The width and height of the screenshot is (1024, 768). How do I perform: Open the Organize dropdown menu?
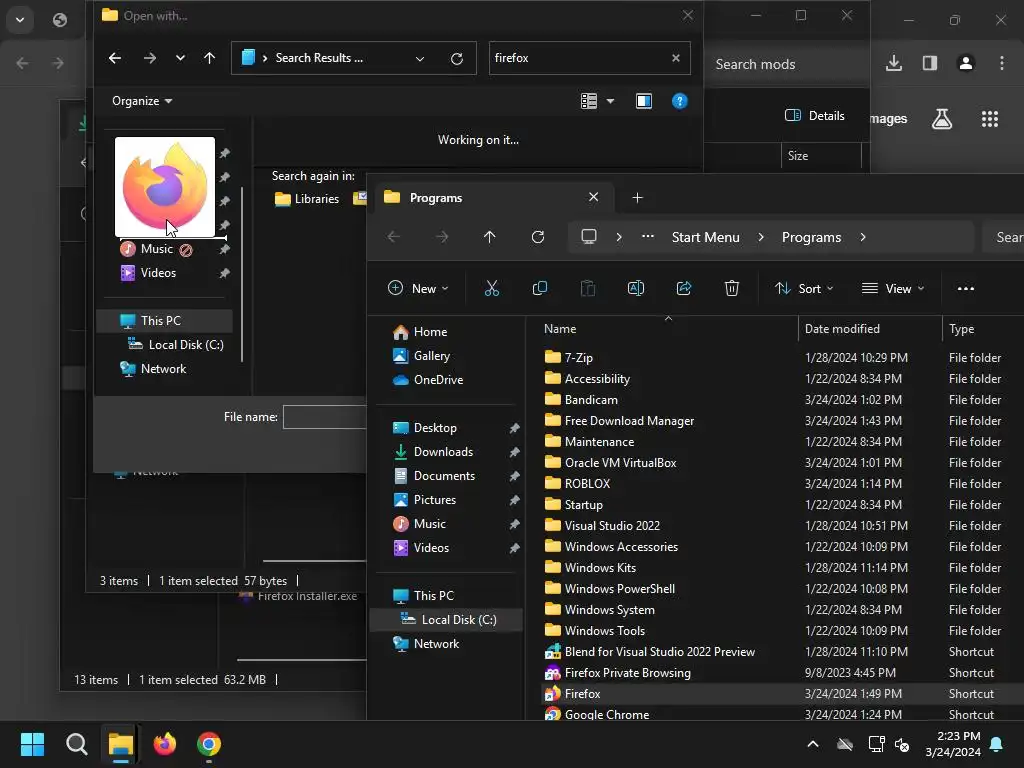[x=142, y=101]
